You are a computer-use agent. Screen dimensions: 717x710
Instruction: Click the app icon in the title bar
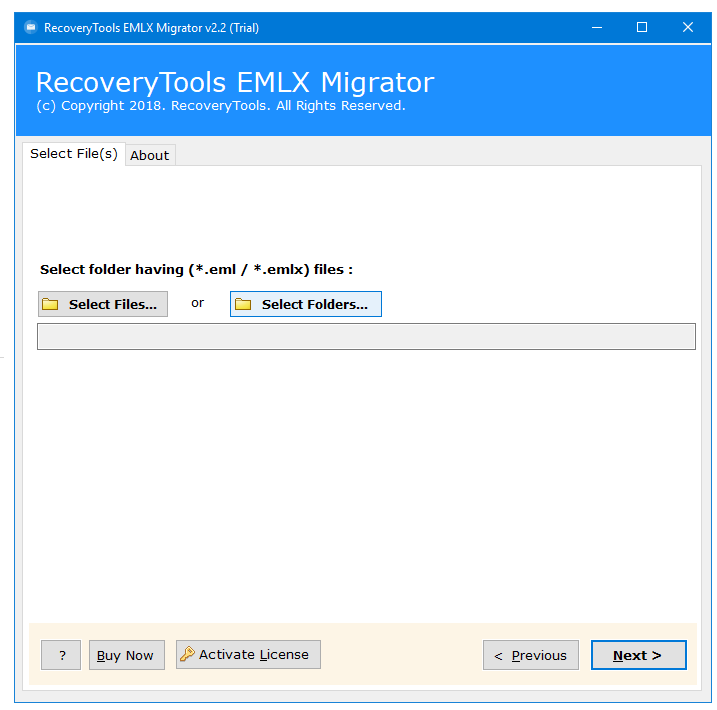pos(31,27)
